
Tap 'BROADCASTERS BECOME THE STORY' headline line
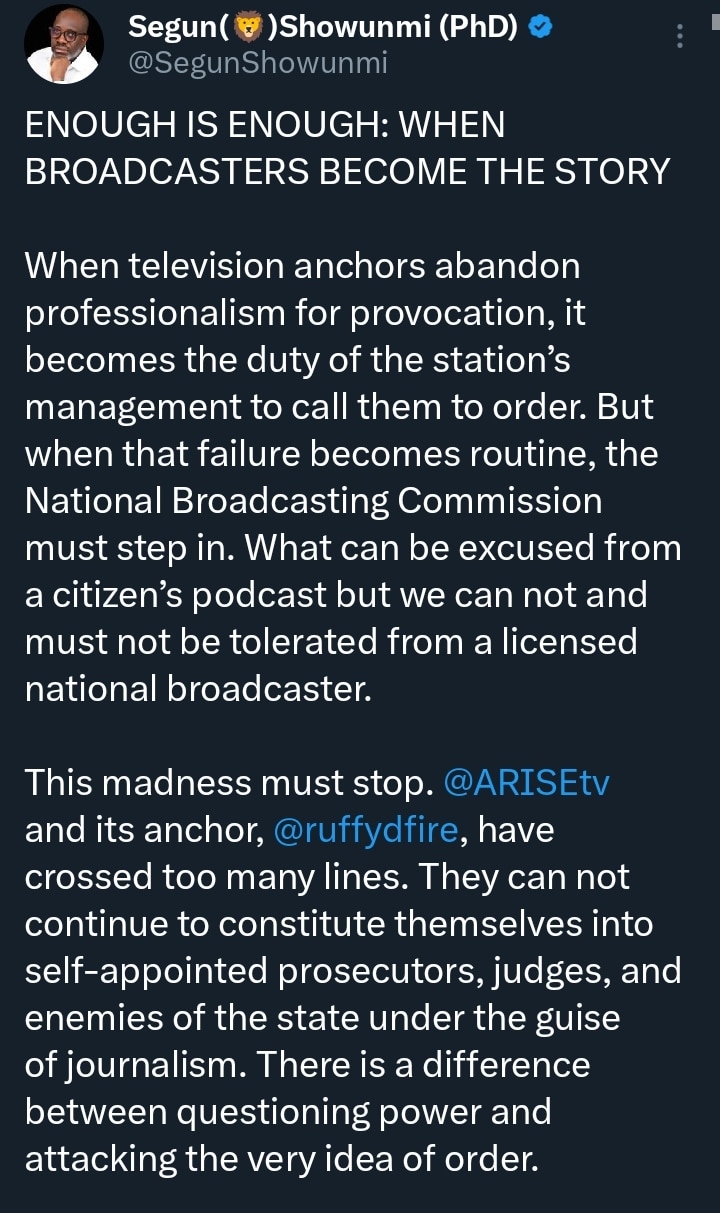coord(347,172)
